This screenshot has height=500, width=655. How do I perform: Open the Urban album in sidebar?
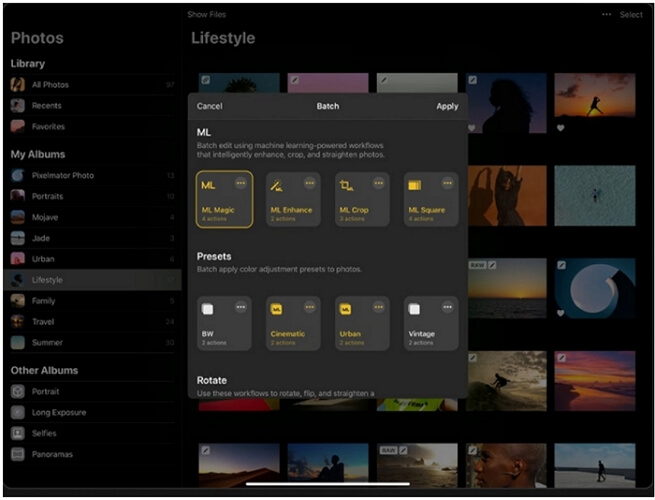click(92, 259)
